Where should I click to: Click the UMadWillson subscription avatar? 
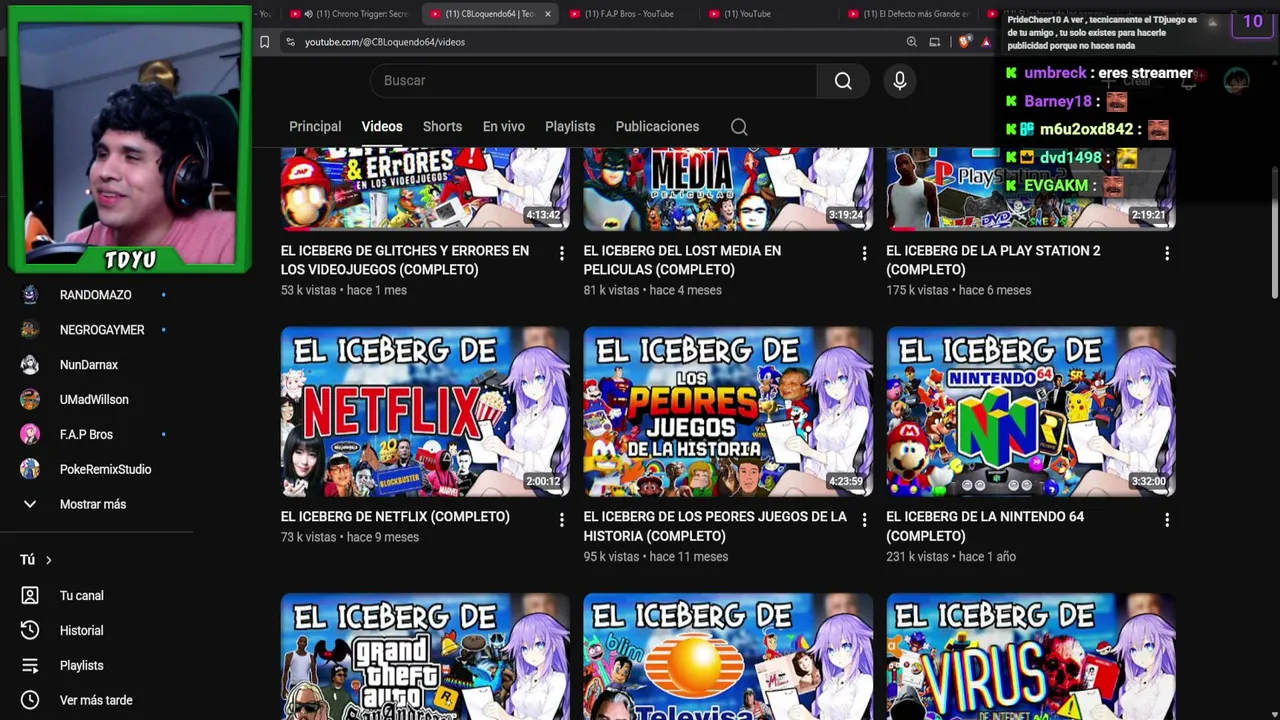[x=30, y=400]
